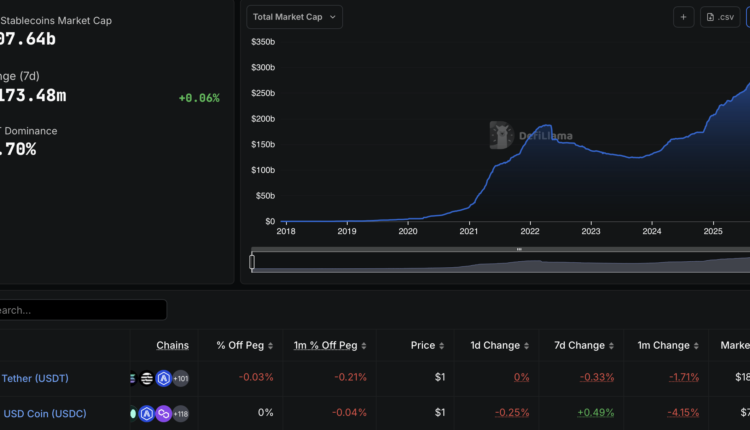
Task: Open the Total Market Cap dropdown
Action: (294, 17)
